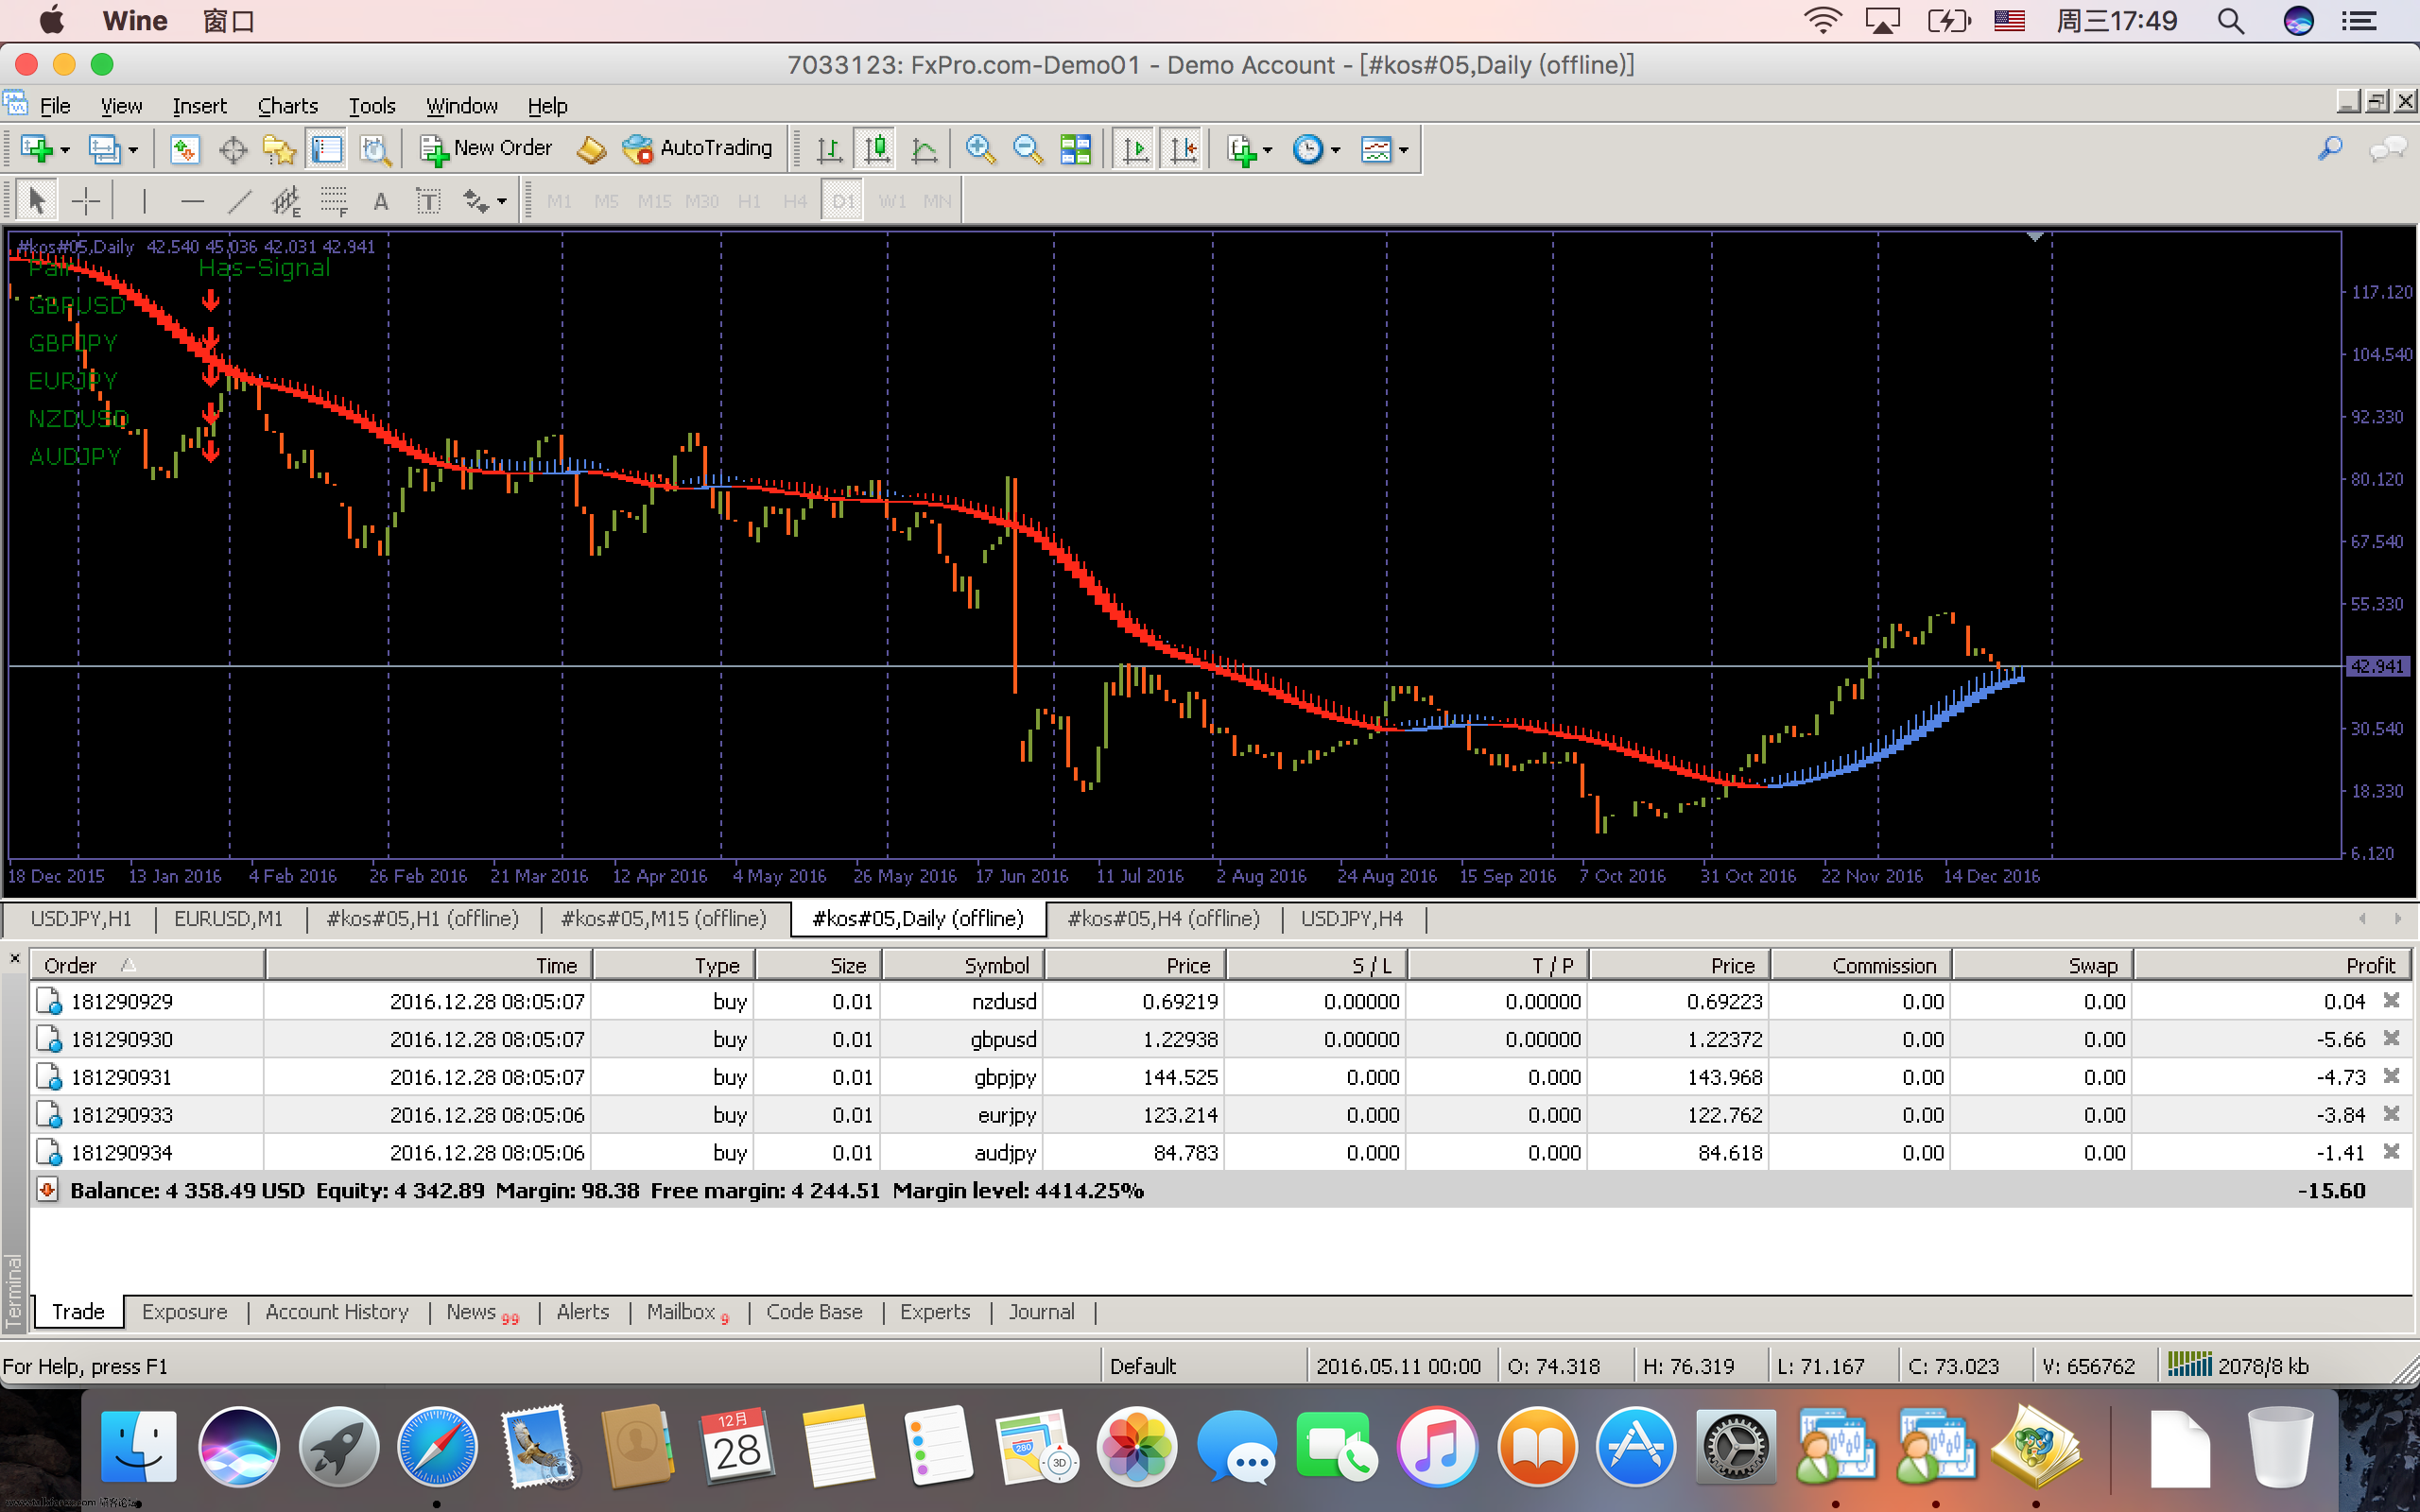Open System Preferences from the Dock
2420x1512 pixels.
point(1735,1447)
